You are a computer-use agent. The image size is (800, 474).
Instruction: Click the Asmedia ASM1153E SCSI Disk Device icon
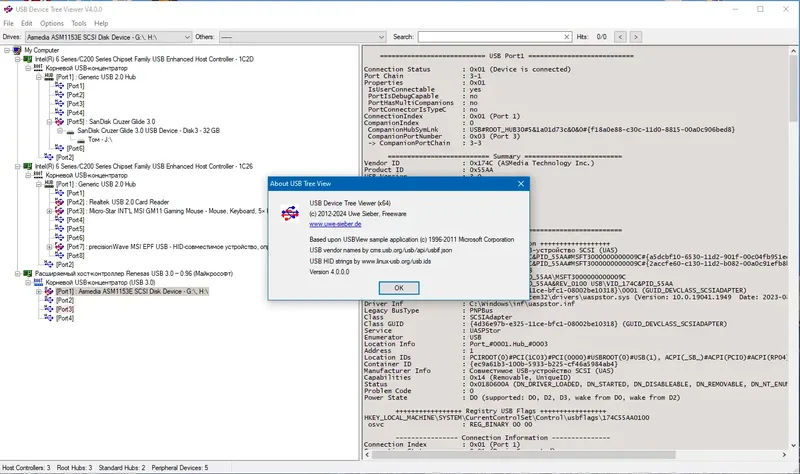[49, 291]
